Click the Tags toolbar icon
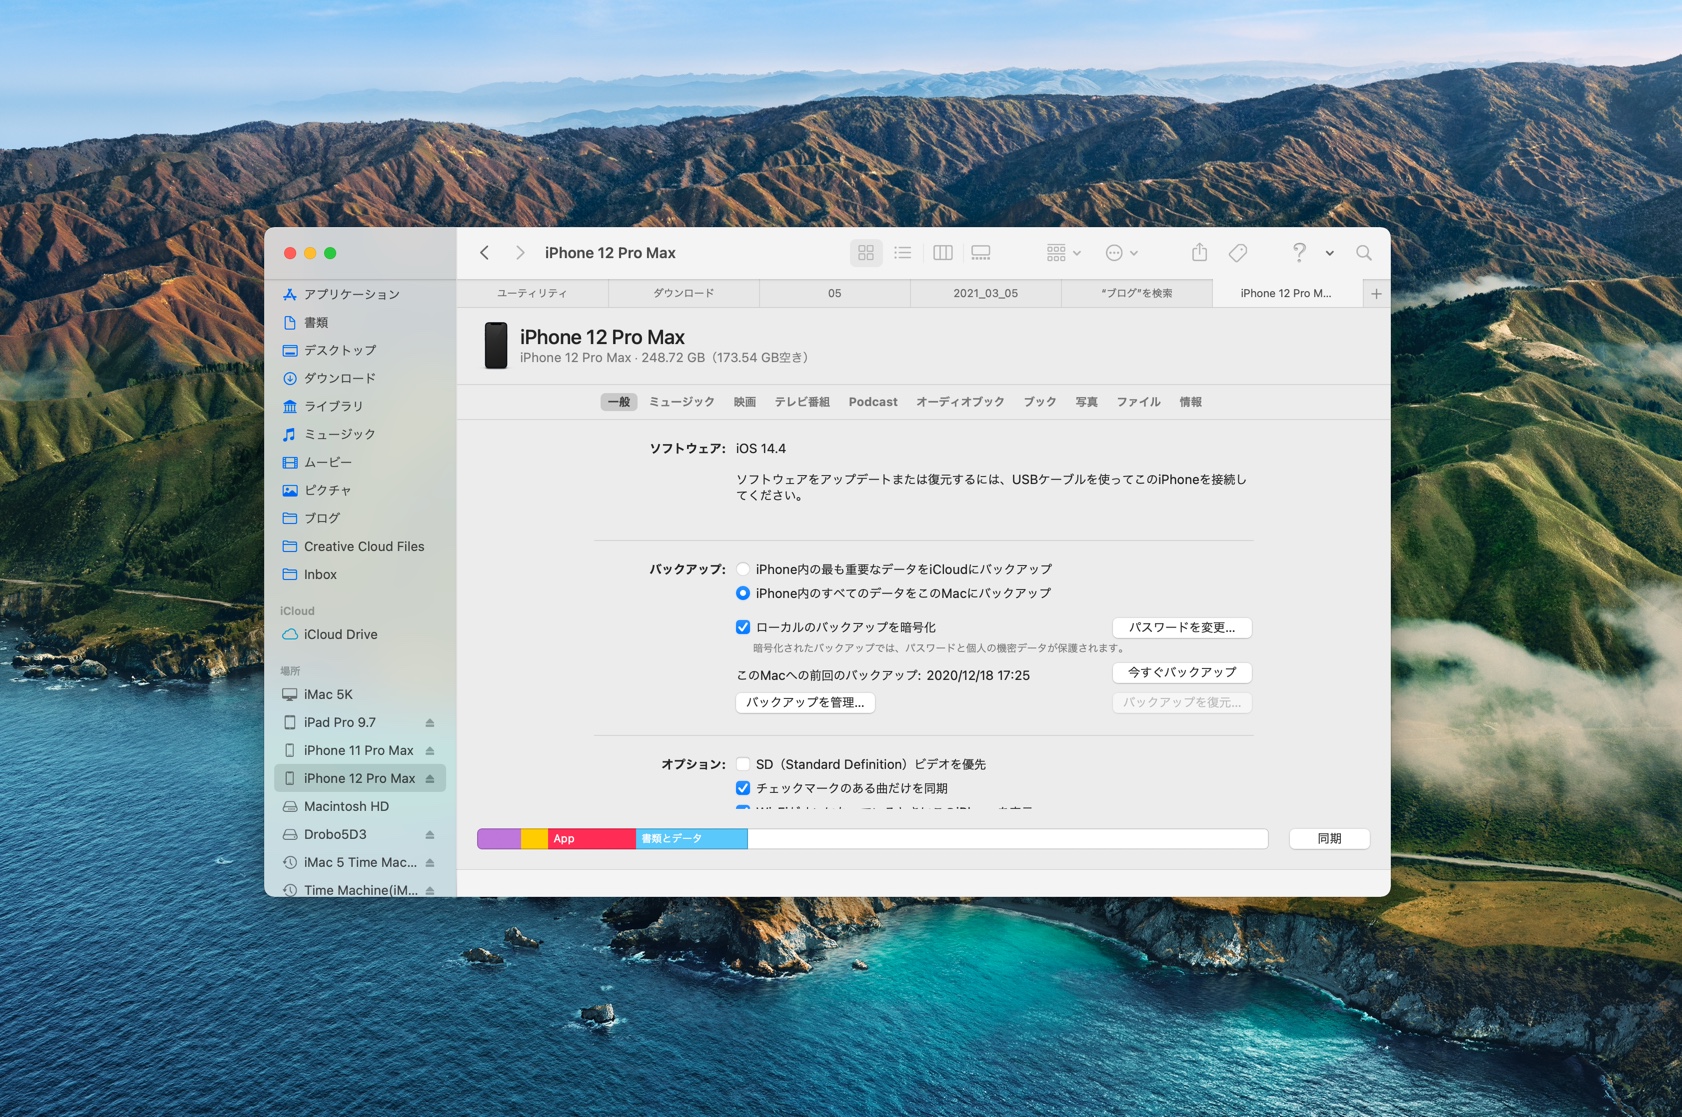Image resolution: width=1682 pixels, height=1117 pixels. (1238, 253)
